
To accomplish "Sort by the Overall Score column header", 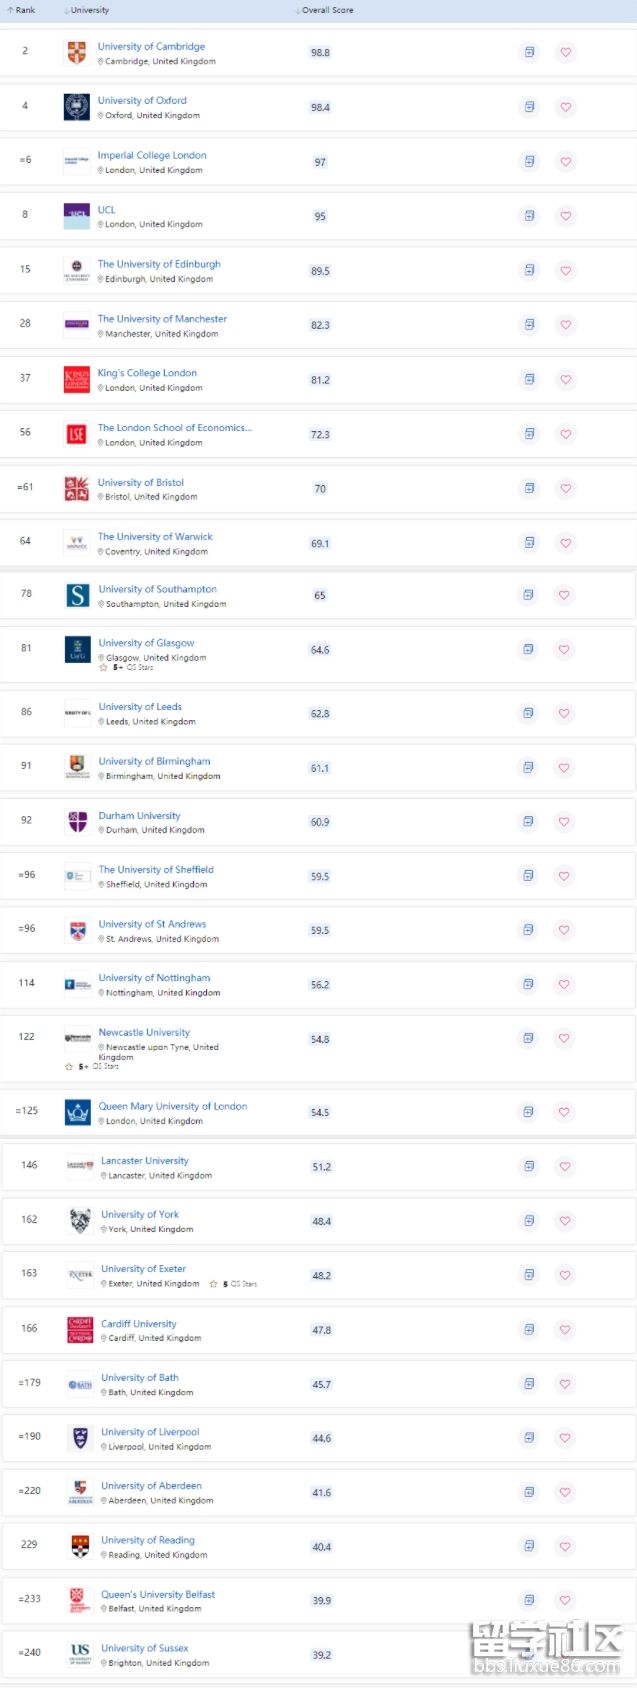I will click(325, 10).
